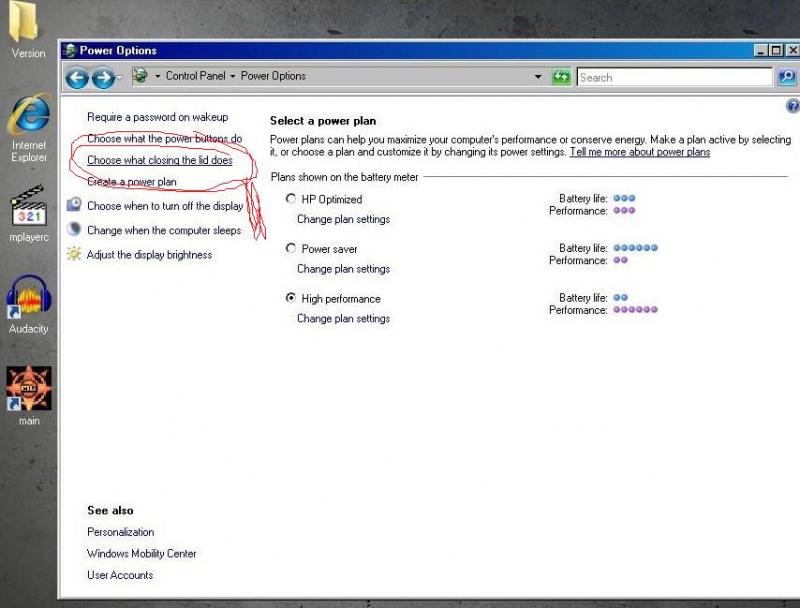Expand the arrow after Control Panel breadcrumb
The width and height of the screenshot is (800, 608).
(233, 76)
